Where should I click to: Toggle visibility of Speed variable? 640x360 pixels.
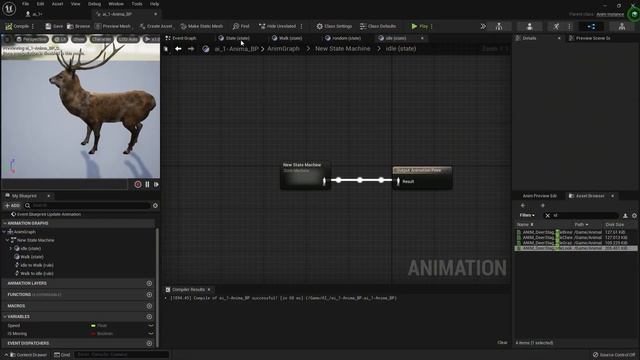[151, 326]
